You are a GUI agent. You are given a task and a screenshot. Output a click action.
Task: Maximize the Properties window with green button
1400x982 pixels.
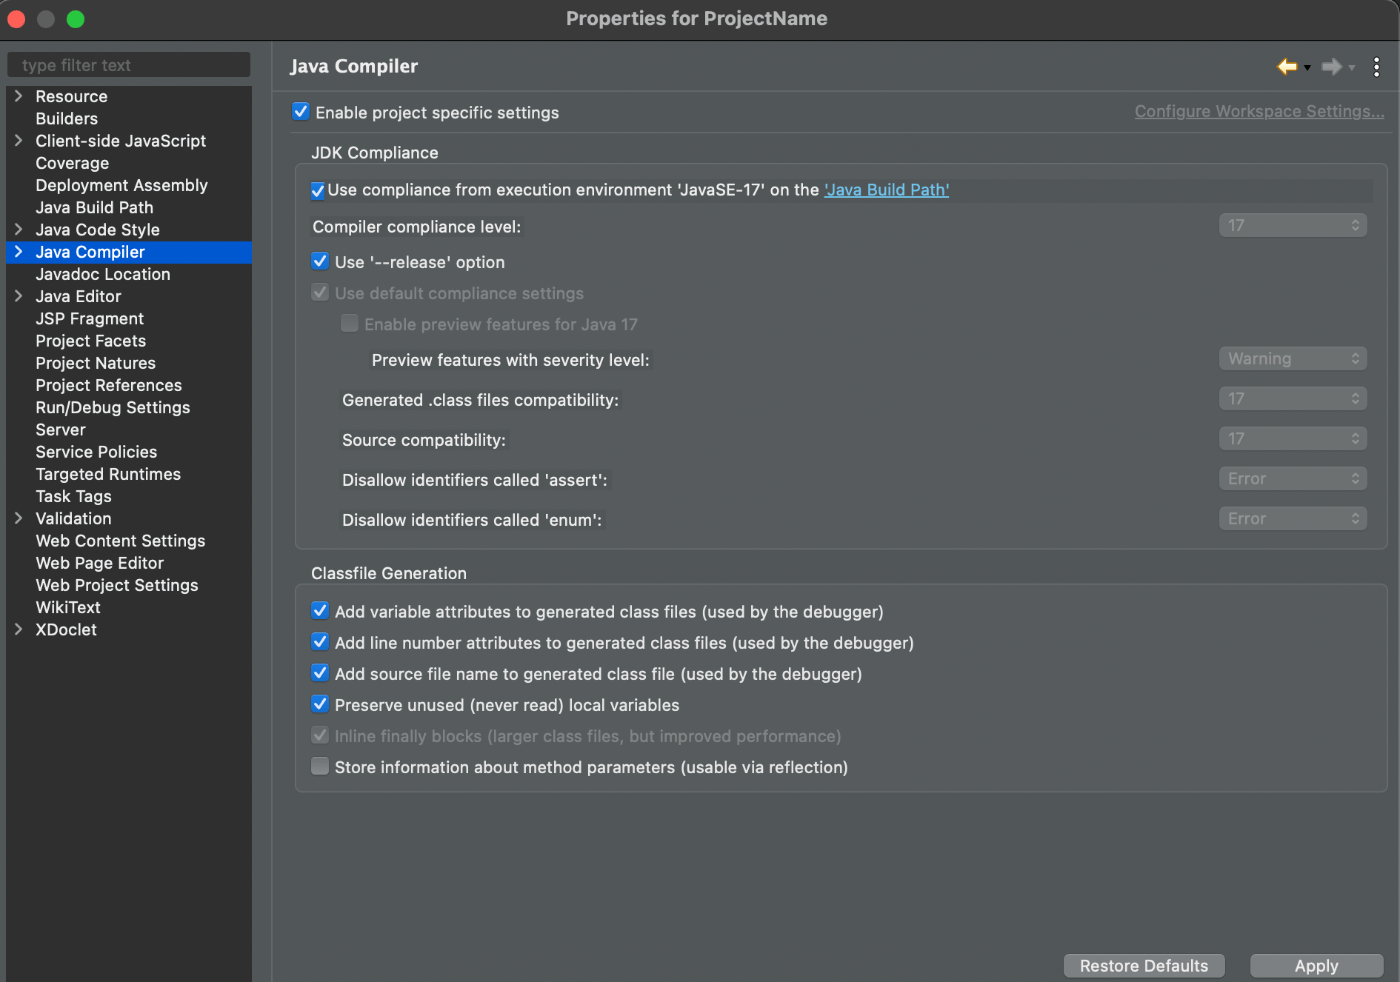(76, 19)
